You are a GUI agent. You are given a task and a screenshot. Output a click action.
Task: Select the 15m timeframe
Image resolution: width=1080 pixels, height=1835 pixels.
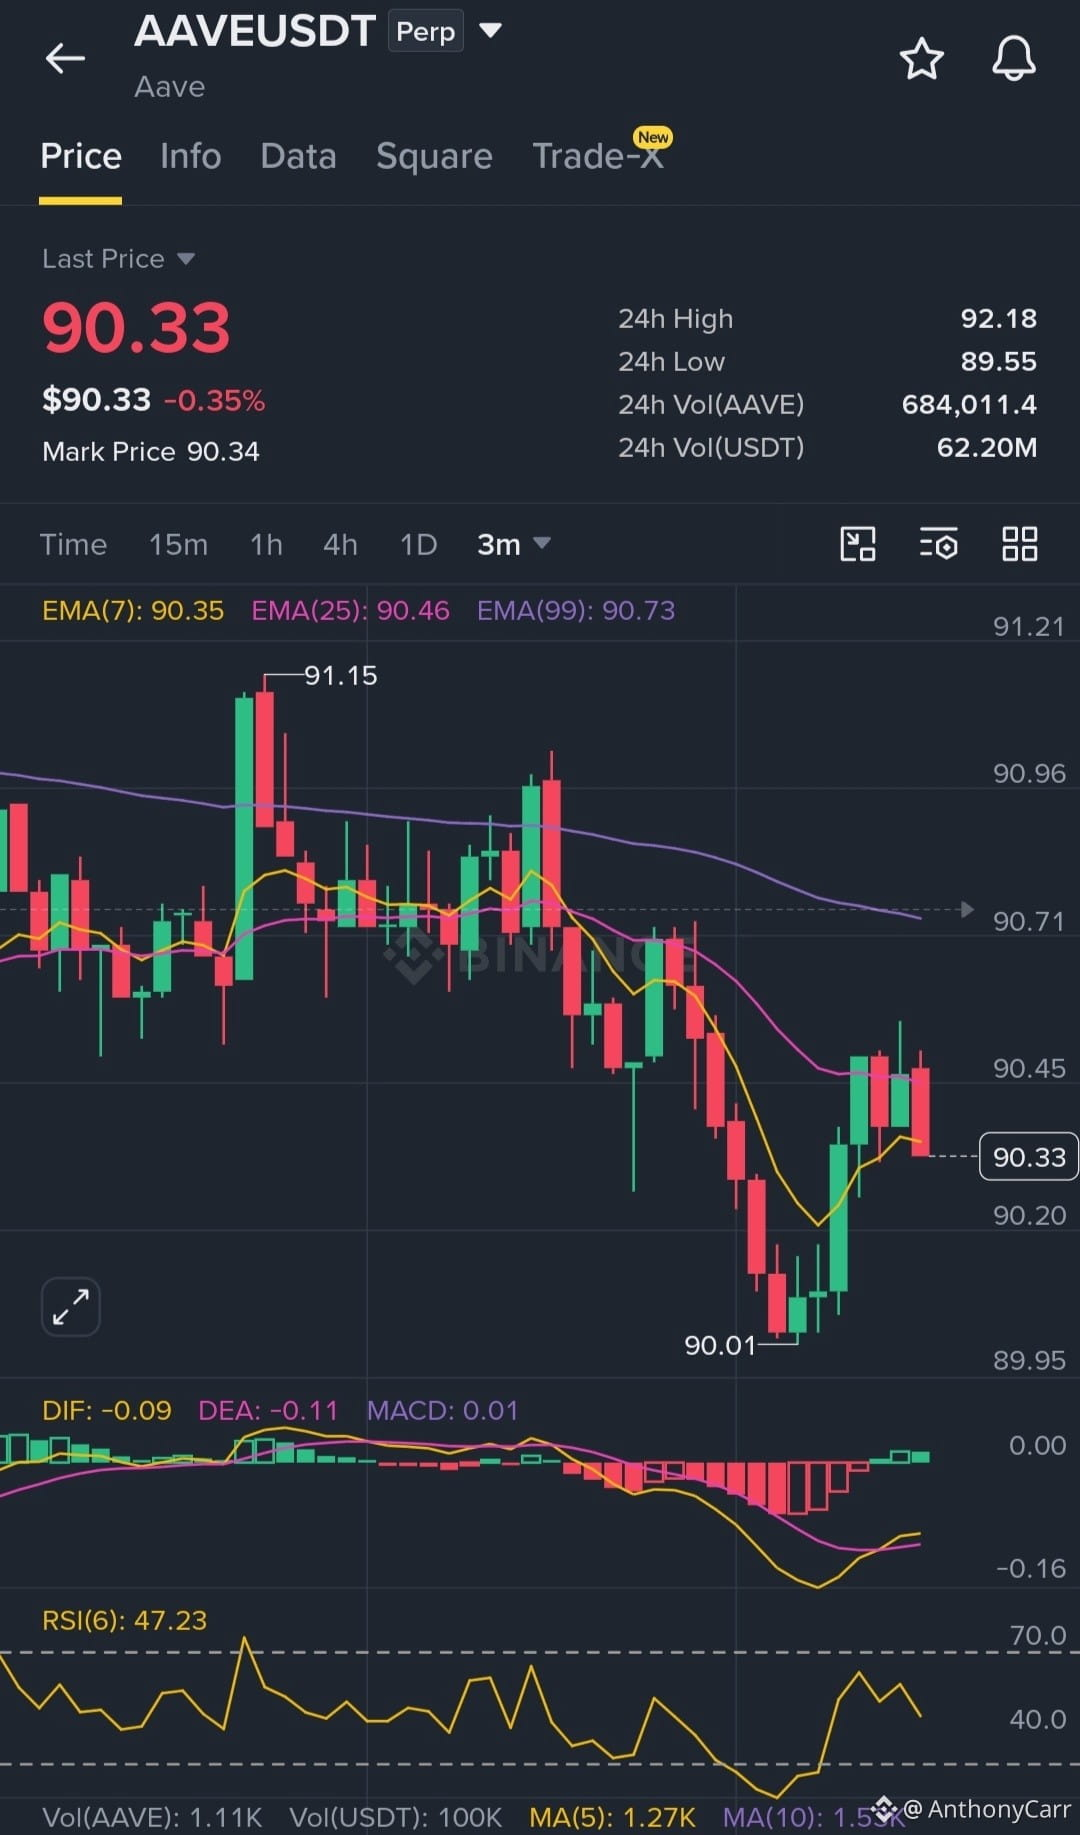[x=178, y=544]
